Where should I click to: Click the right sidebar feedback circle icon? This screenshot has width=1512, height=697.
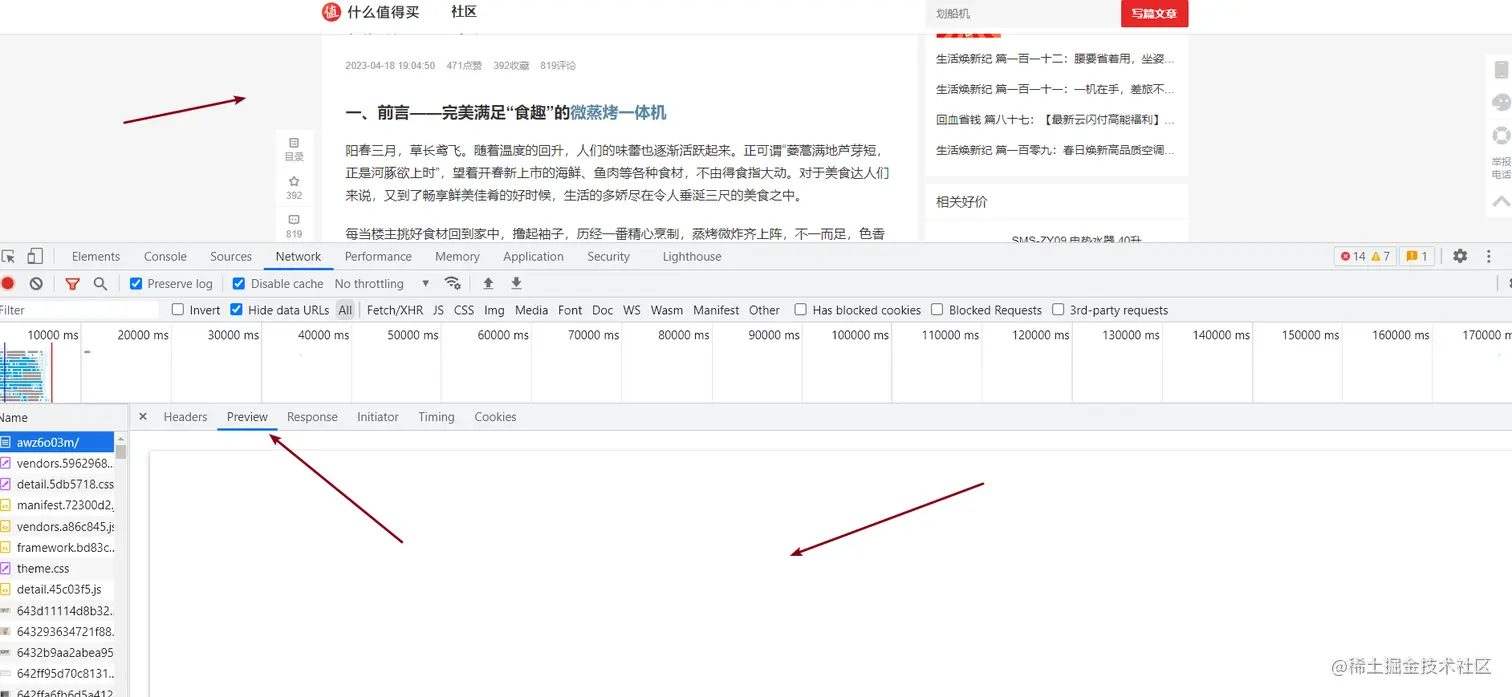[x=1501, y=135]
